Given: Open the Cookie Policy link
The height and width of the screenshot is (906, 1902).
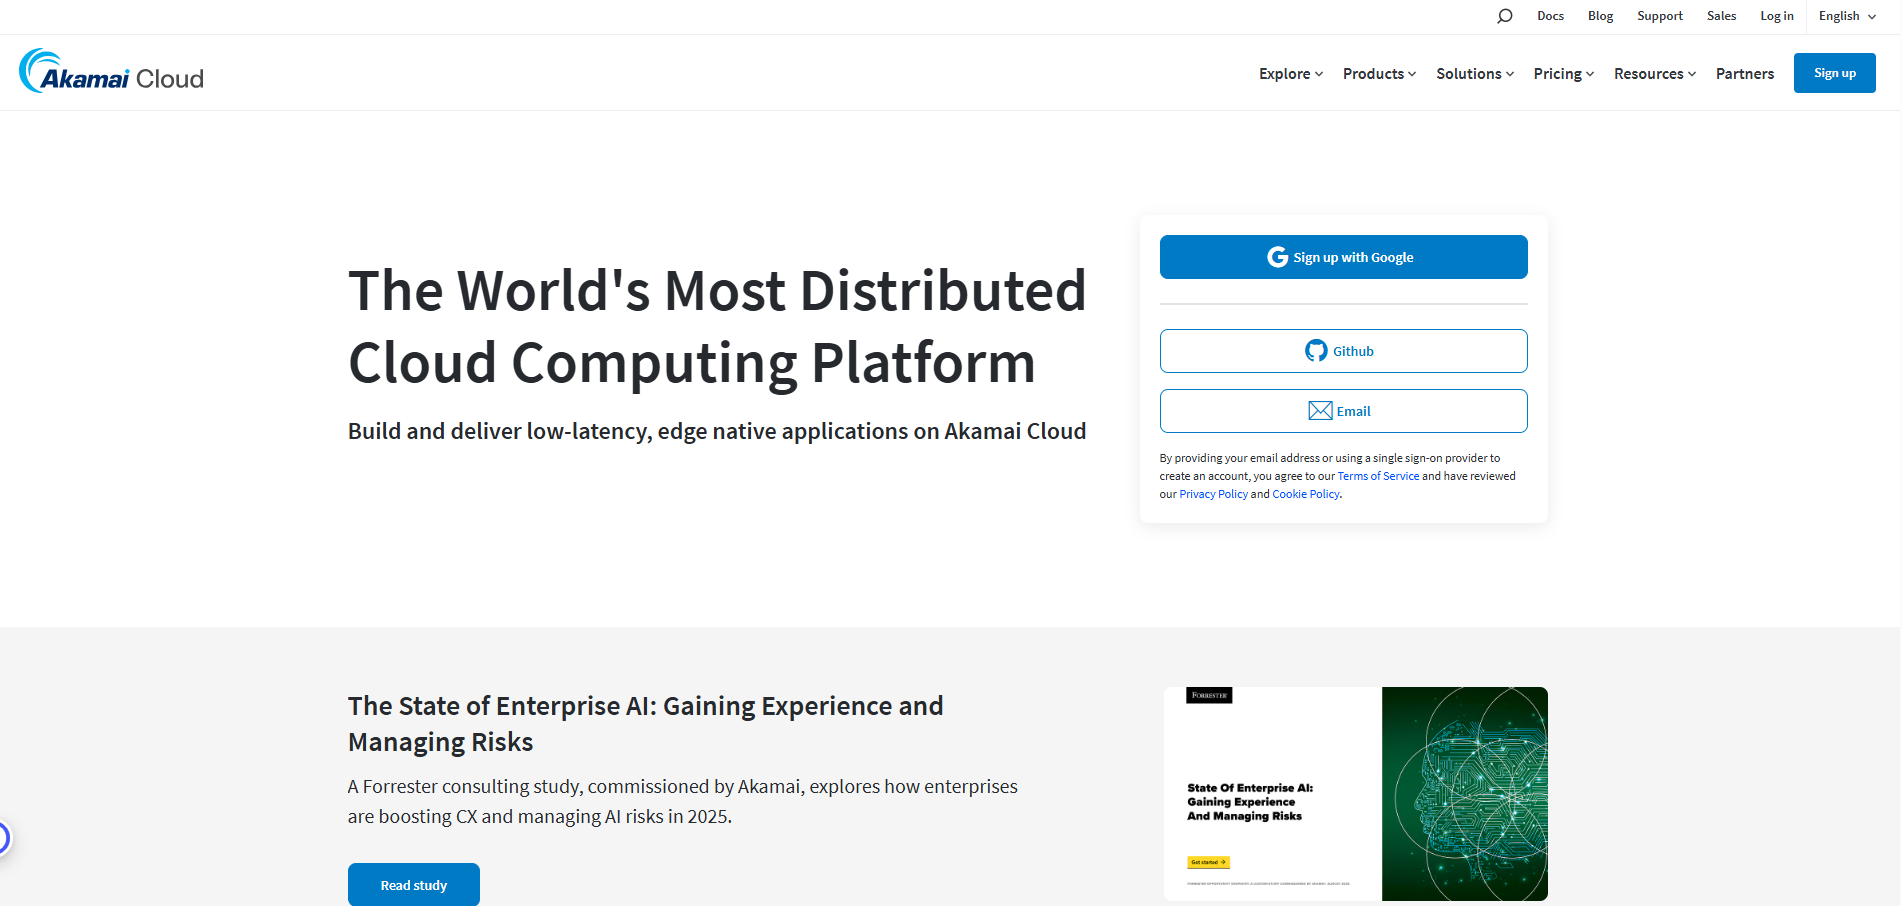Looking at the screenshot, I should pos(1305,493).
